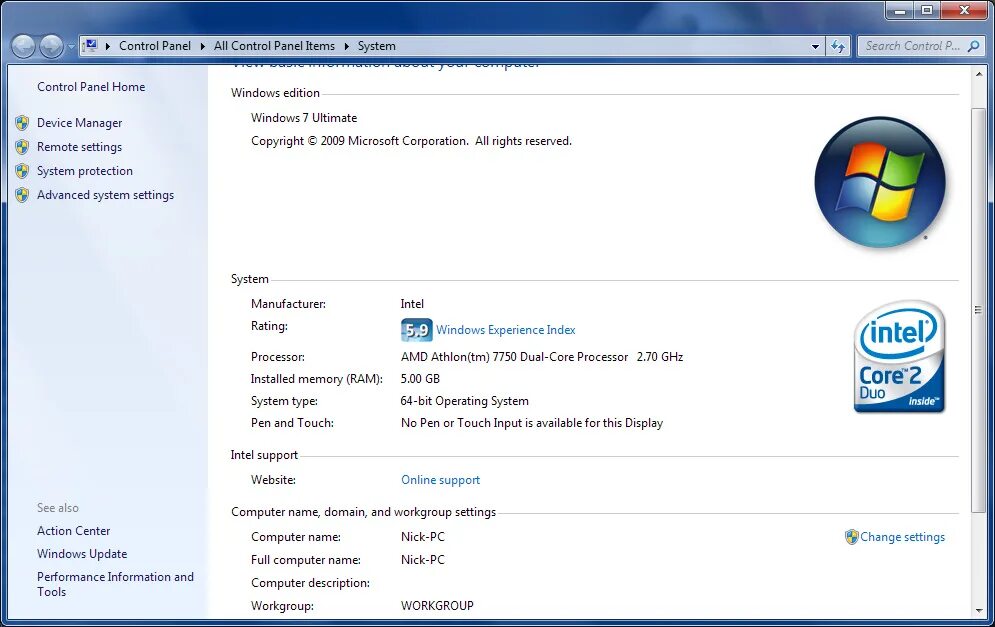This screenshot has width=995, height=627.
Task: Click the magnifier search icon
Action: coord(973,46)
